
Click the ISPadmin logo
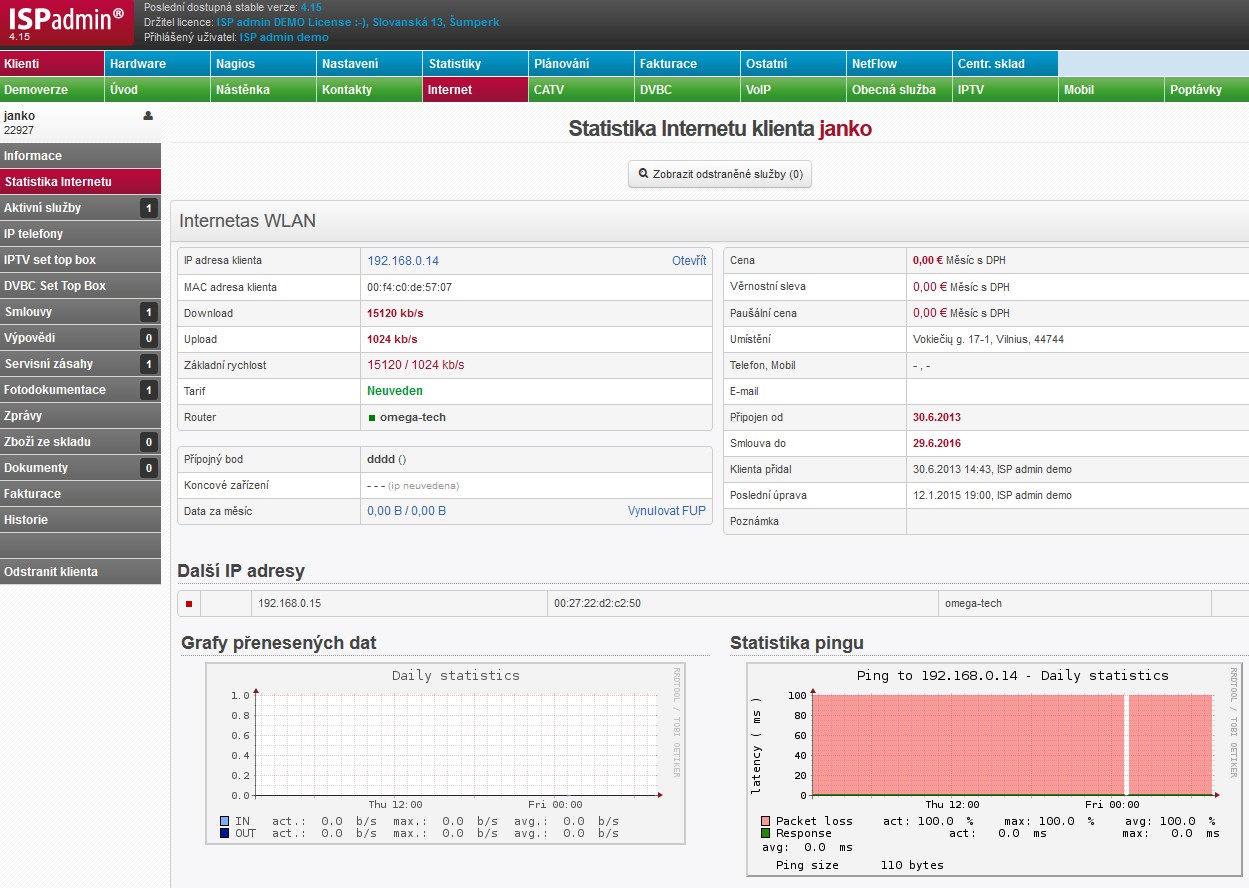(67, 23)
